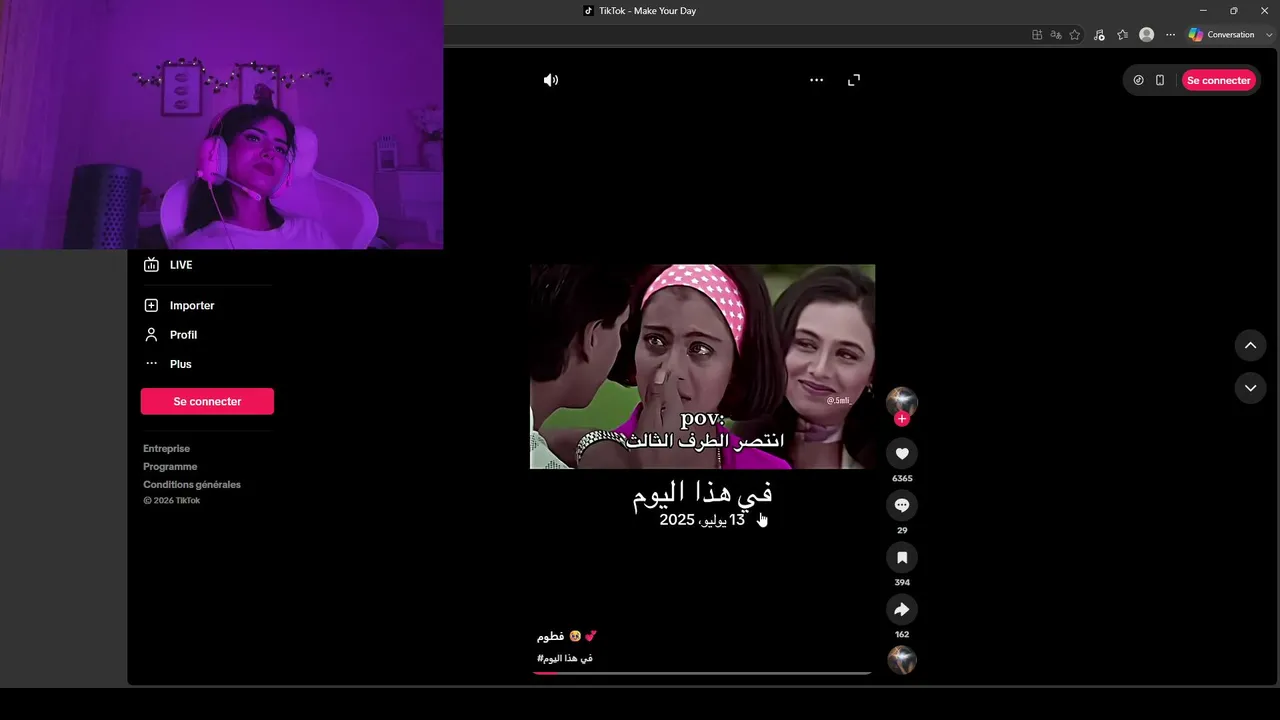Open Copilot Conversation in the browser
Image resolution: width=1280 pixels, height=720 pixels.
[x=1222, y=35]
